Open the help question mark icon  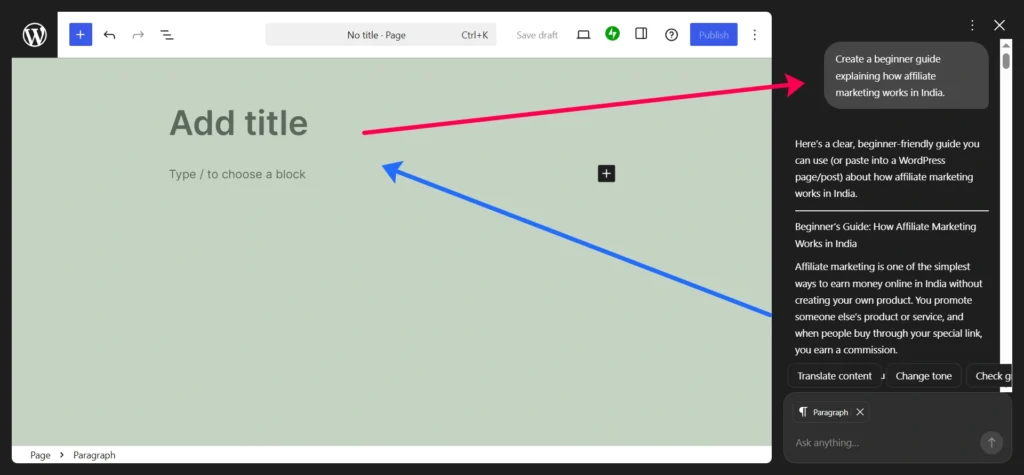coord(671,35)
